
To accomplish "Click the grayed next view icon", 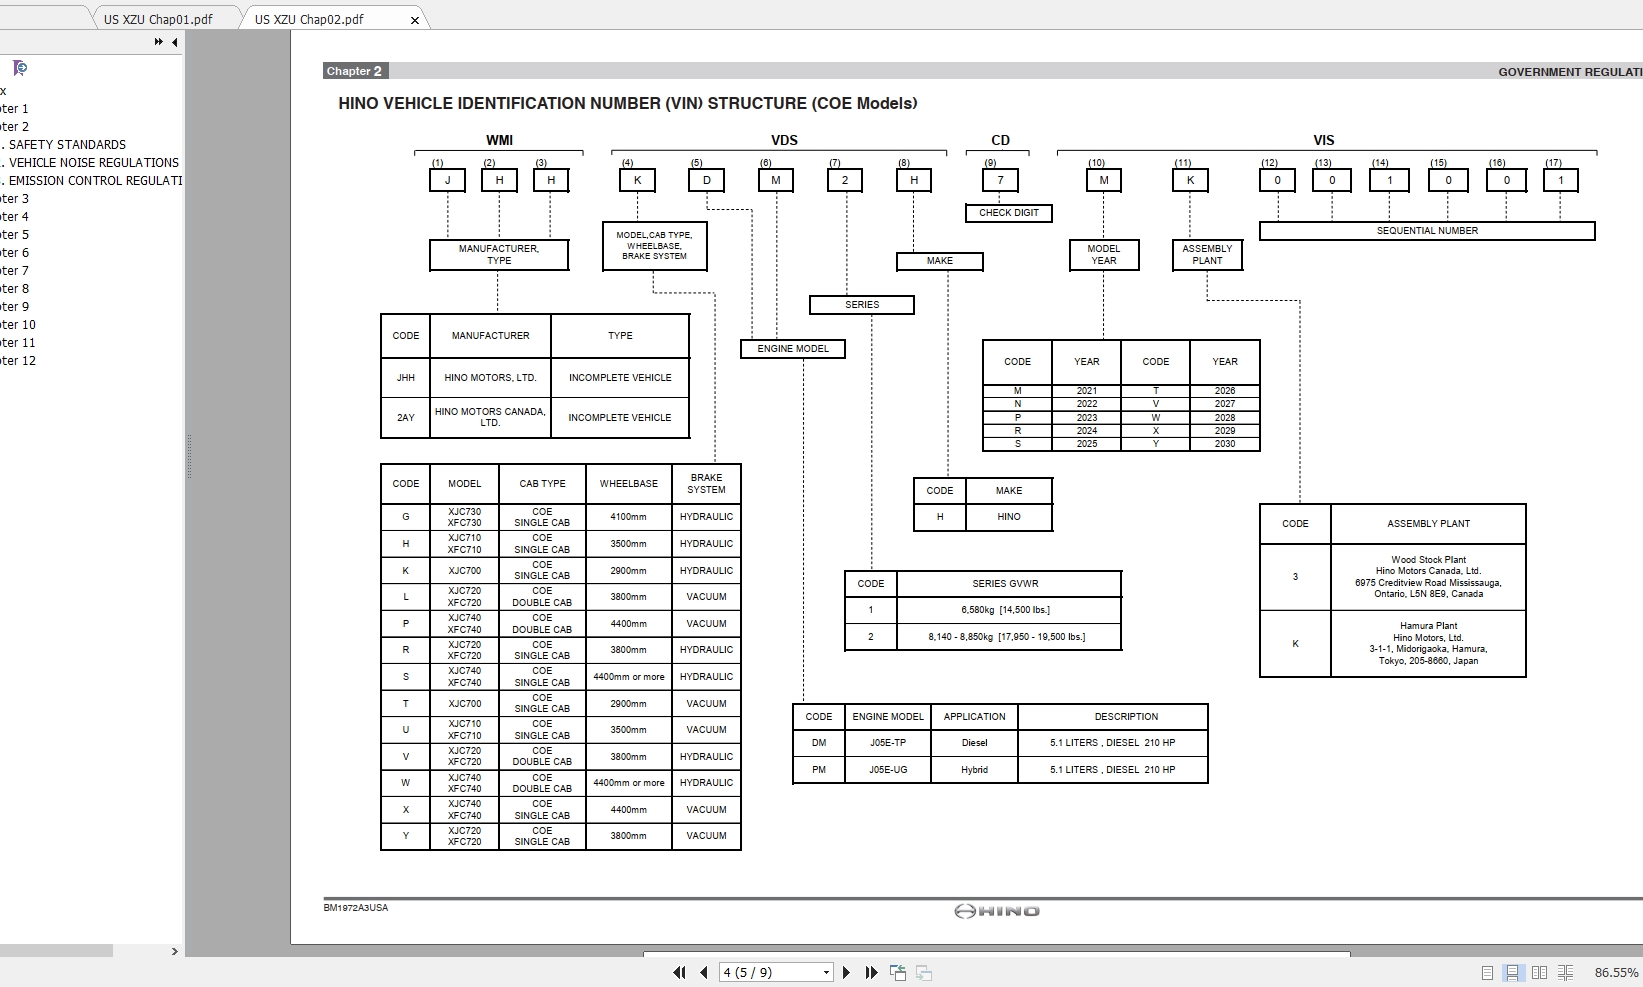I will click(924, 972).
